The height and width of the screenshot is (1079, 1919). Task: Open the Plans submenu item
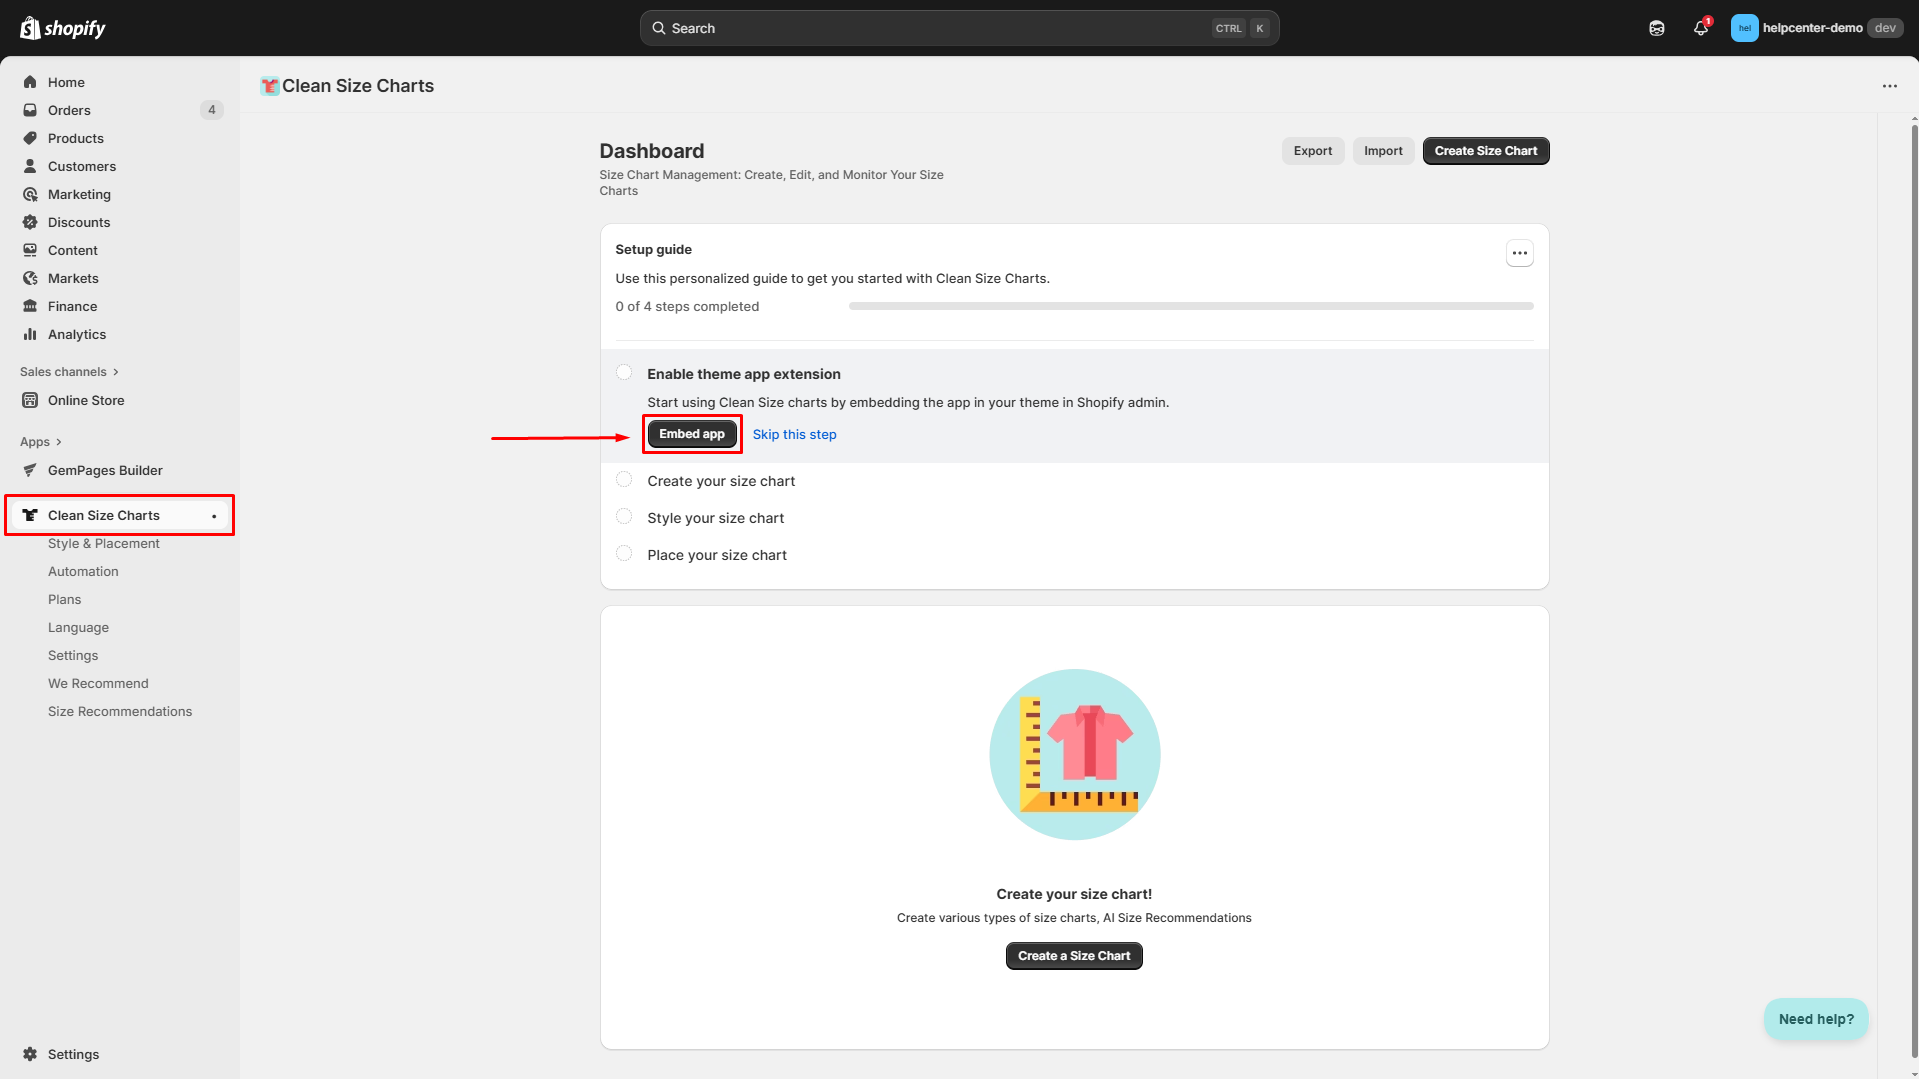coord(65,600)
